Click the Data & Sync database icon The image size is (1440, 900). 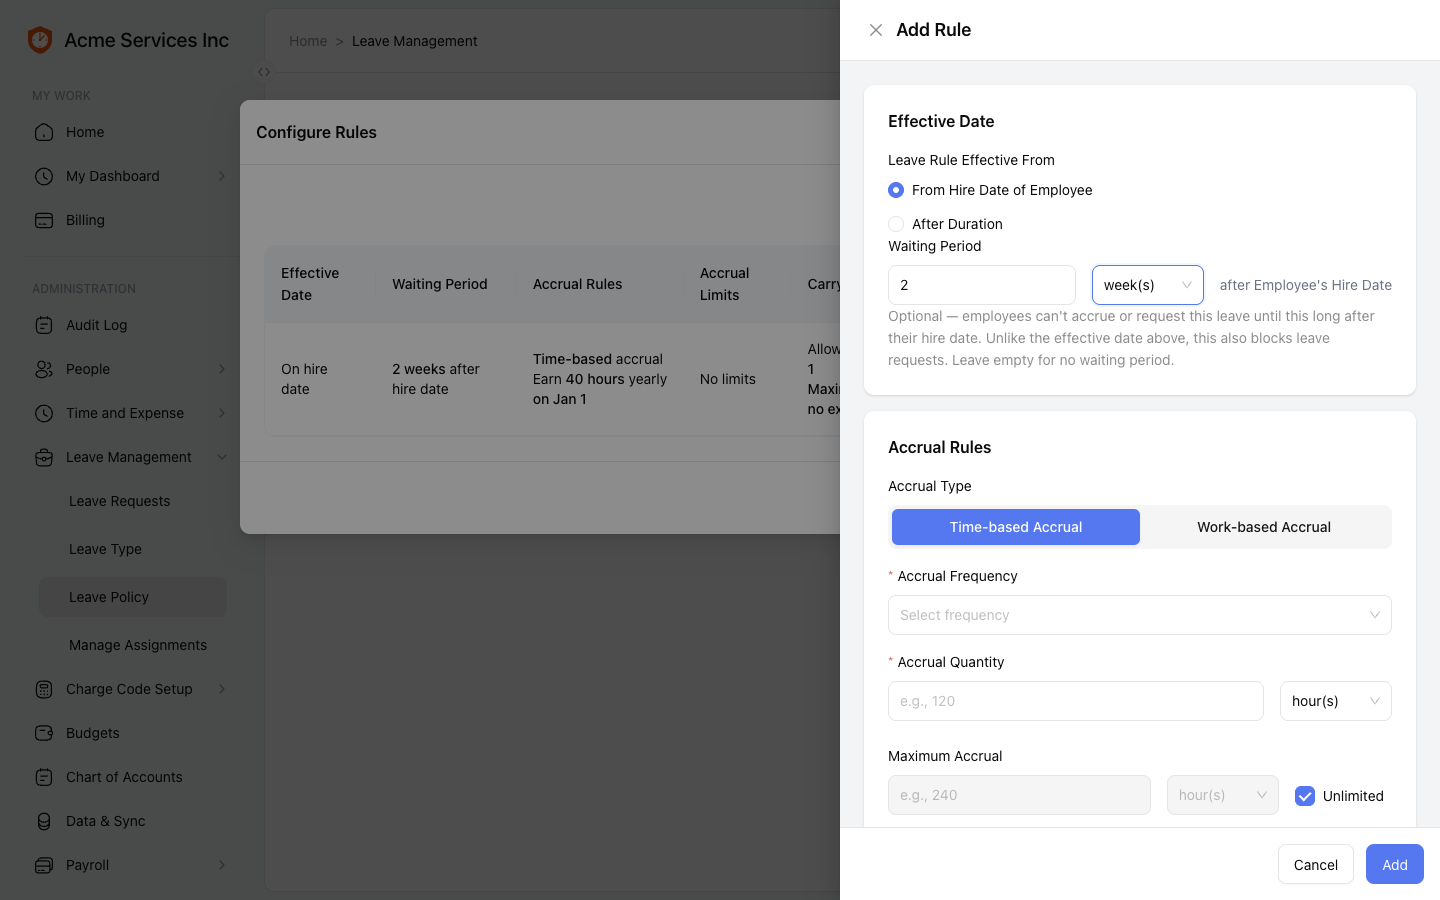[x=44, y=821]
